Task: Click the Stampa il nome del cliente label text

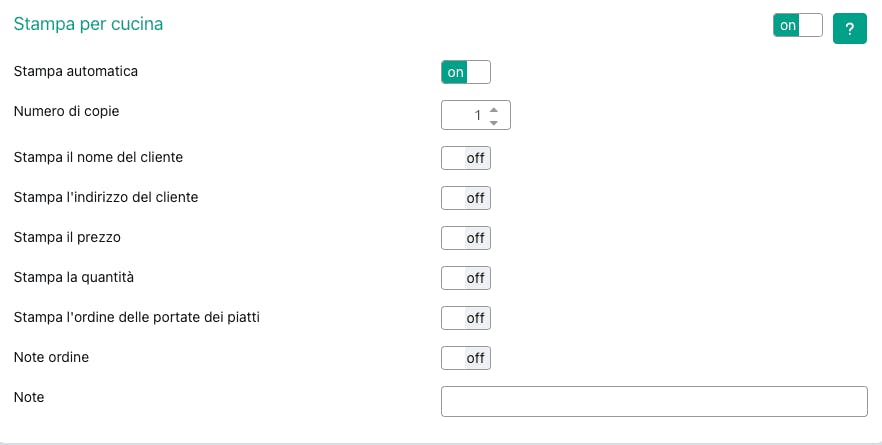Action: 98,157
